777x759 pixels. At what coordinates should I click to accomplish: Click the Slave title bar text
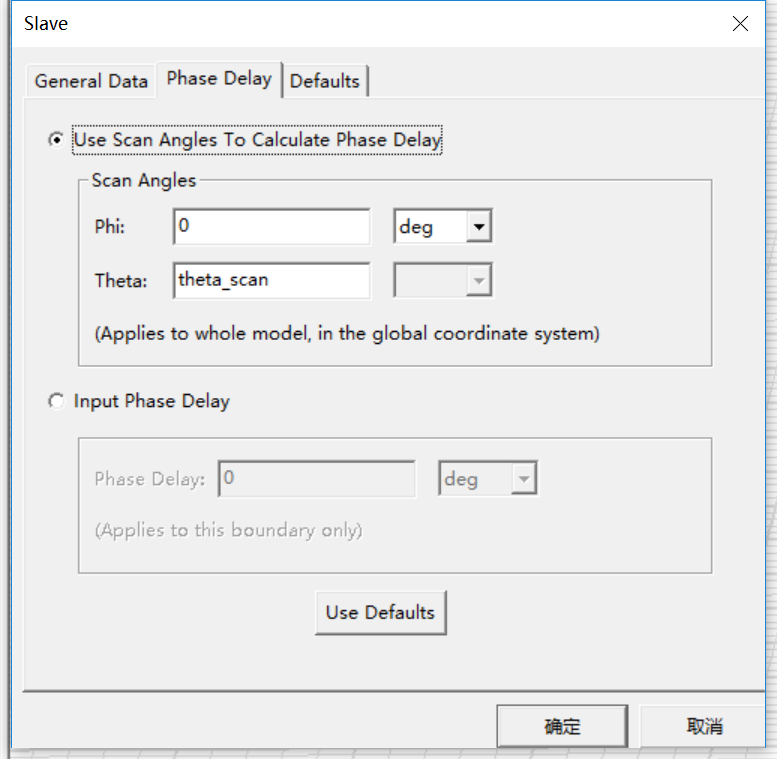click(47, 23)
